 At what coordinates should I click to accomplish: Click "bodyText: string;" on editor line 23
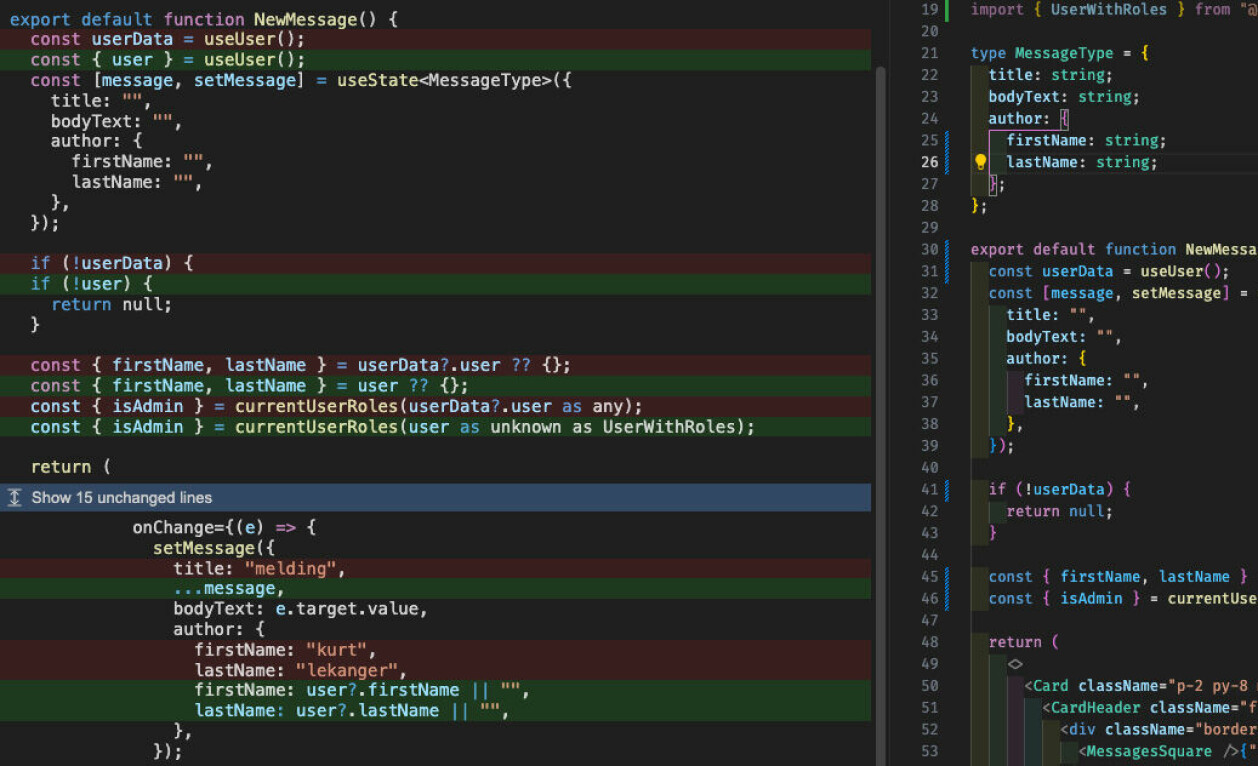(1064, 97)
